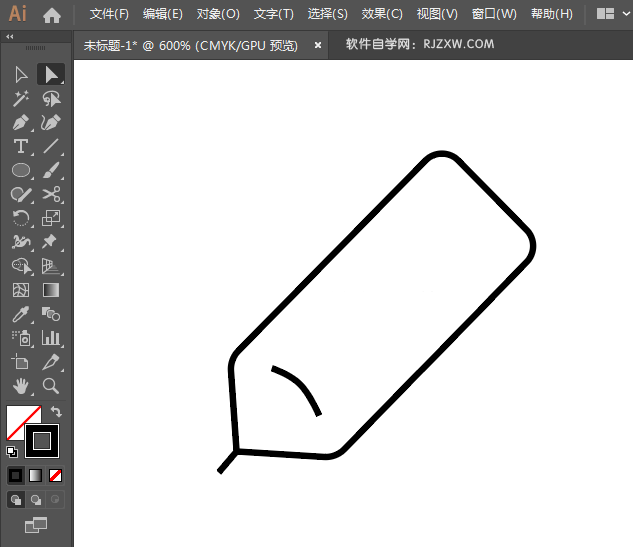This screenshot has height=547, width=633.
Task: Pick the Paintbrush tool
Action: click(x=51, y=170)
